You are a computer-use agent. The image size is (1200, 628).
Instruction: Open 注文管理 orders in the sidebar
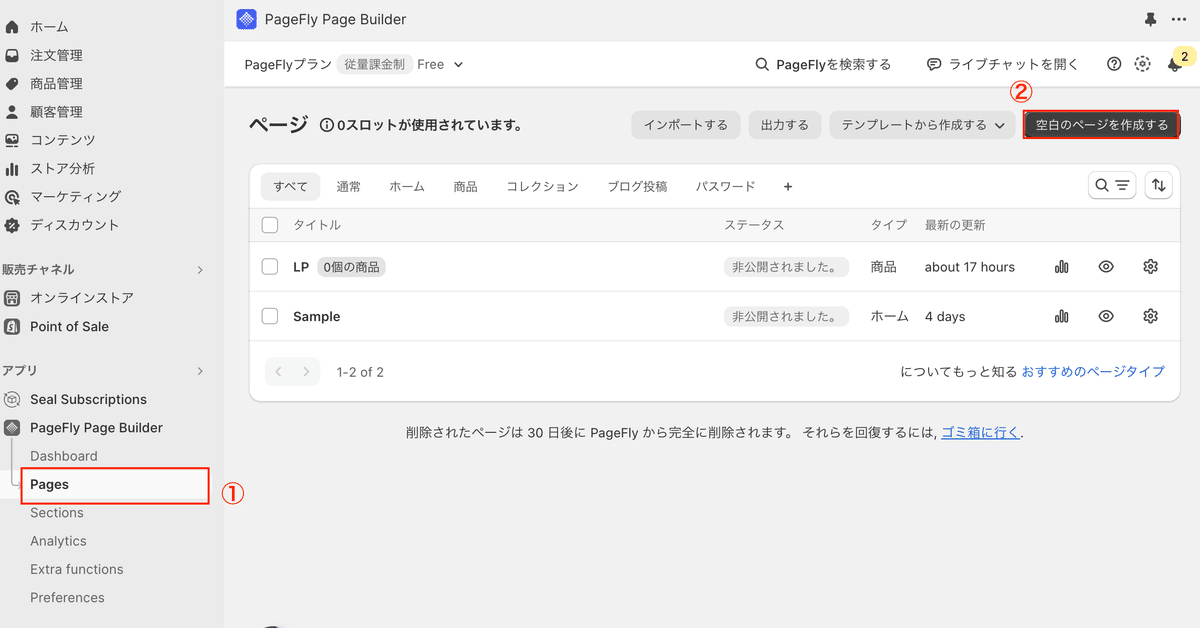(56, 55)
